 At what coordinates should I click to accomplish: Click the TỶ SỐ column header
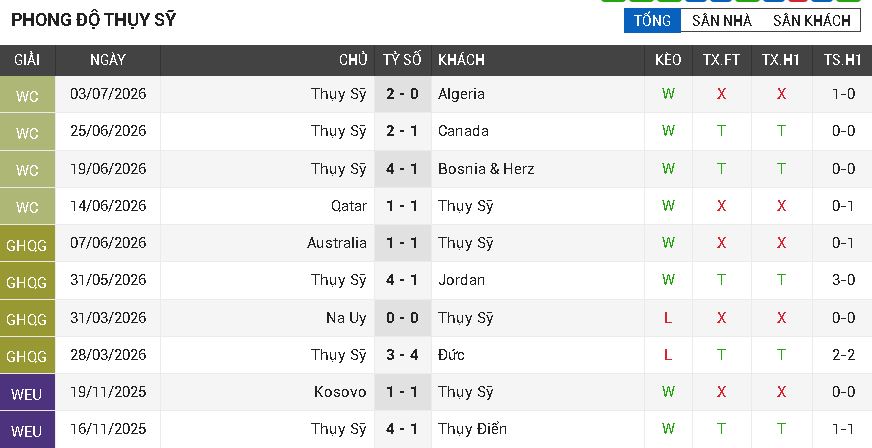click(x=402, y=60)
